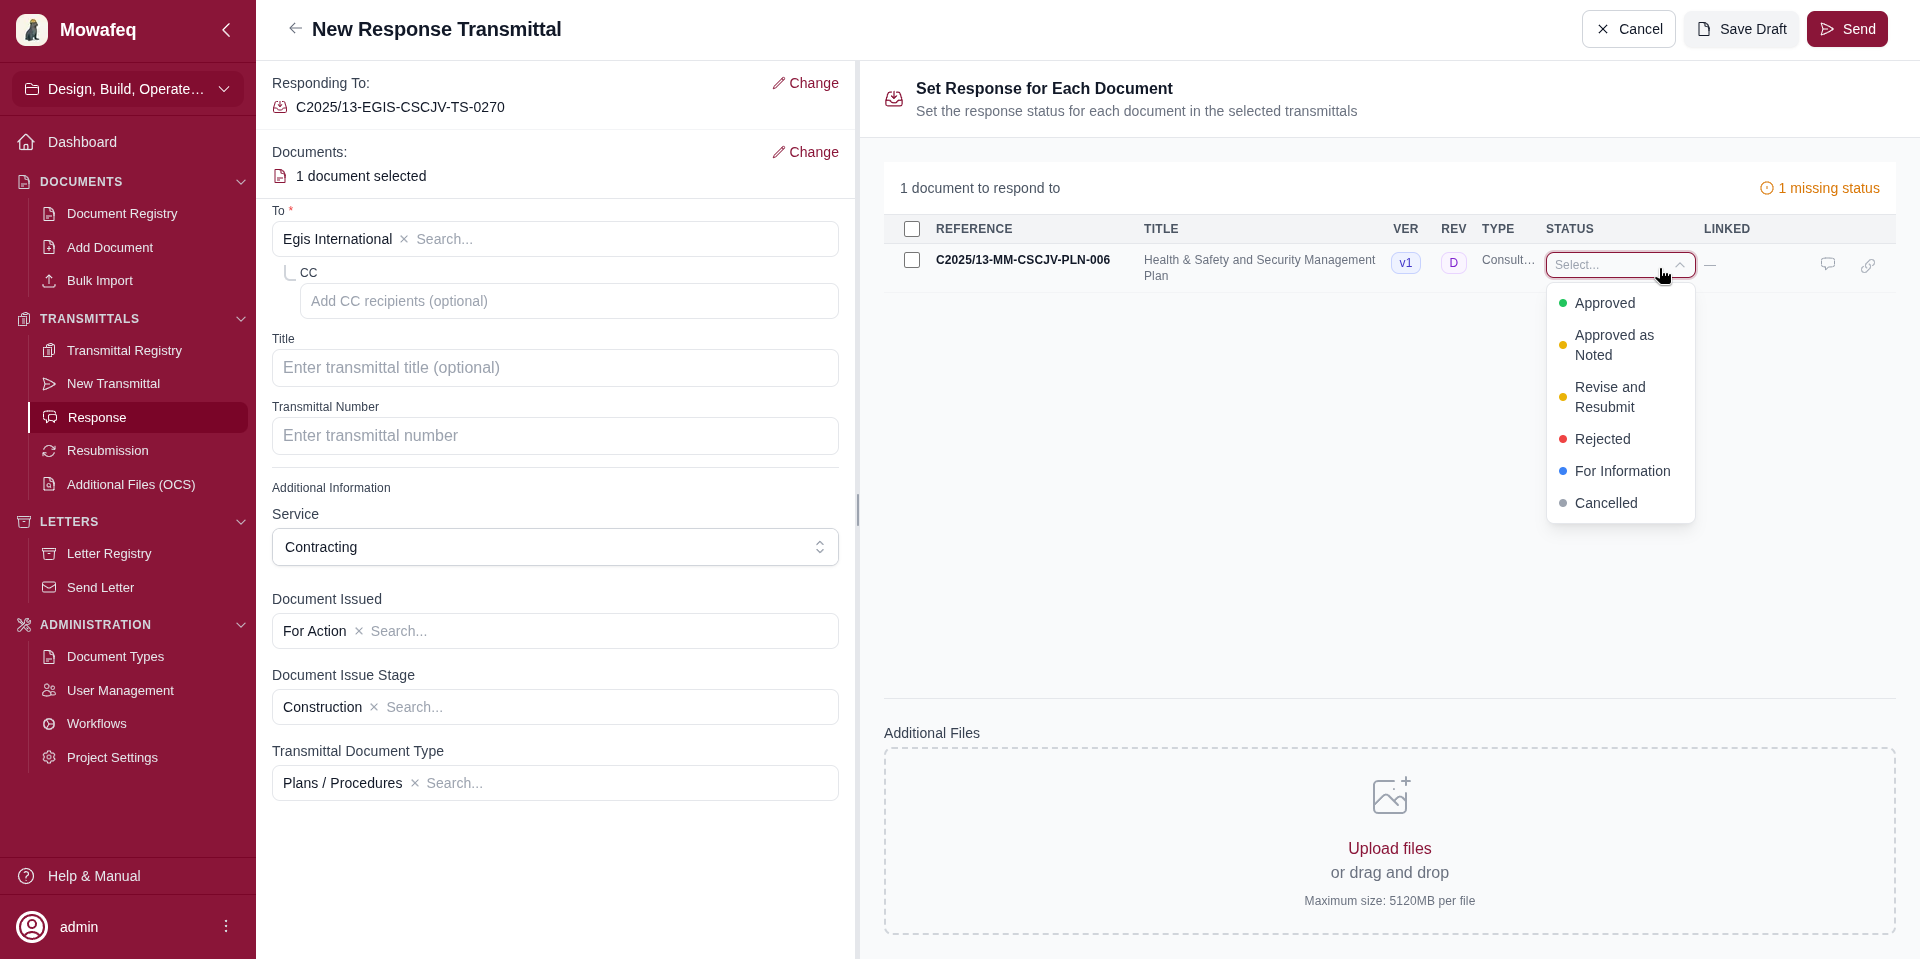Image resolution: width=1920 pixels, height=959 pixels.
Task: Click the back arrow beside New Response Transmittal
Action: coord(295,28)
